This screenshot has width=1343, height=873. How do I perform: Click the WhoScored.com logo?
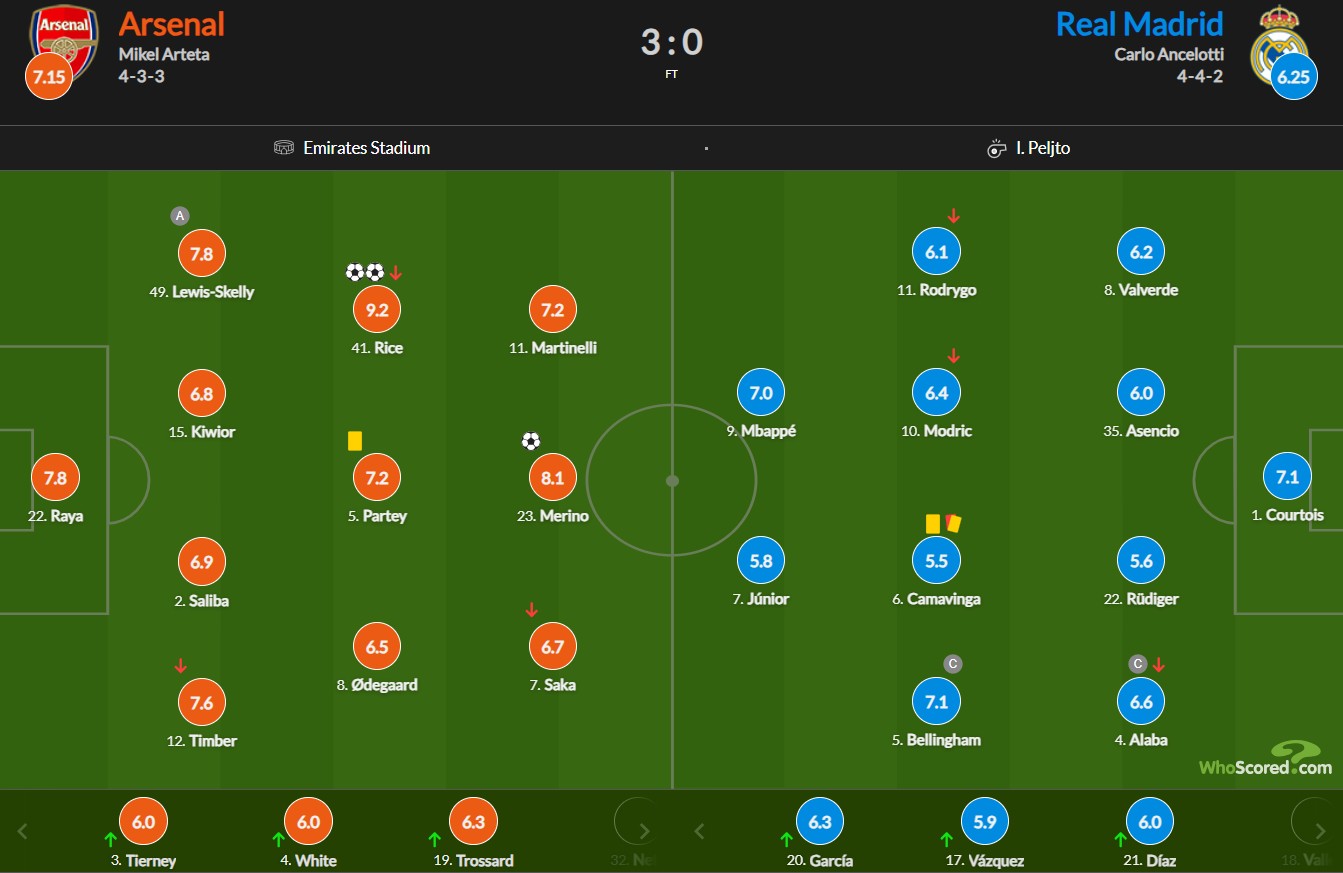pyautogui.click(x=1266, y=759)
